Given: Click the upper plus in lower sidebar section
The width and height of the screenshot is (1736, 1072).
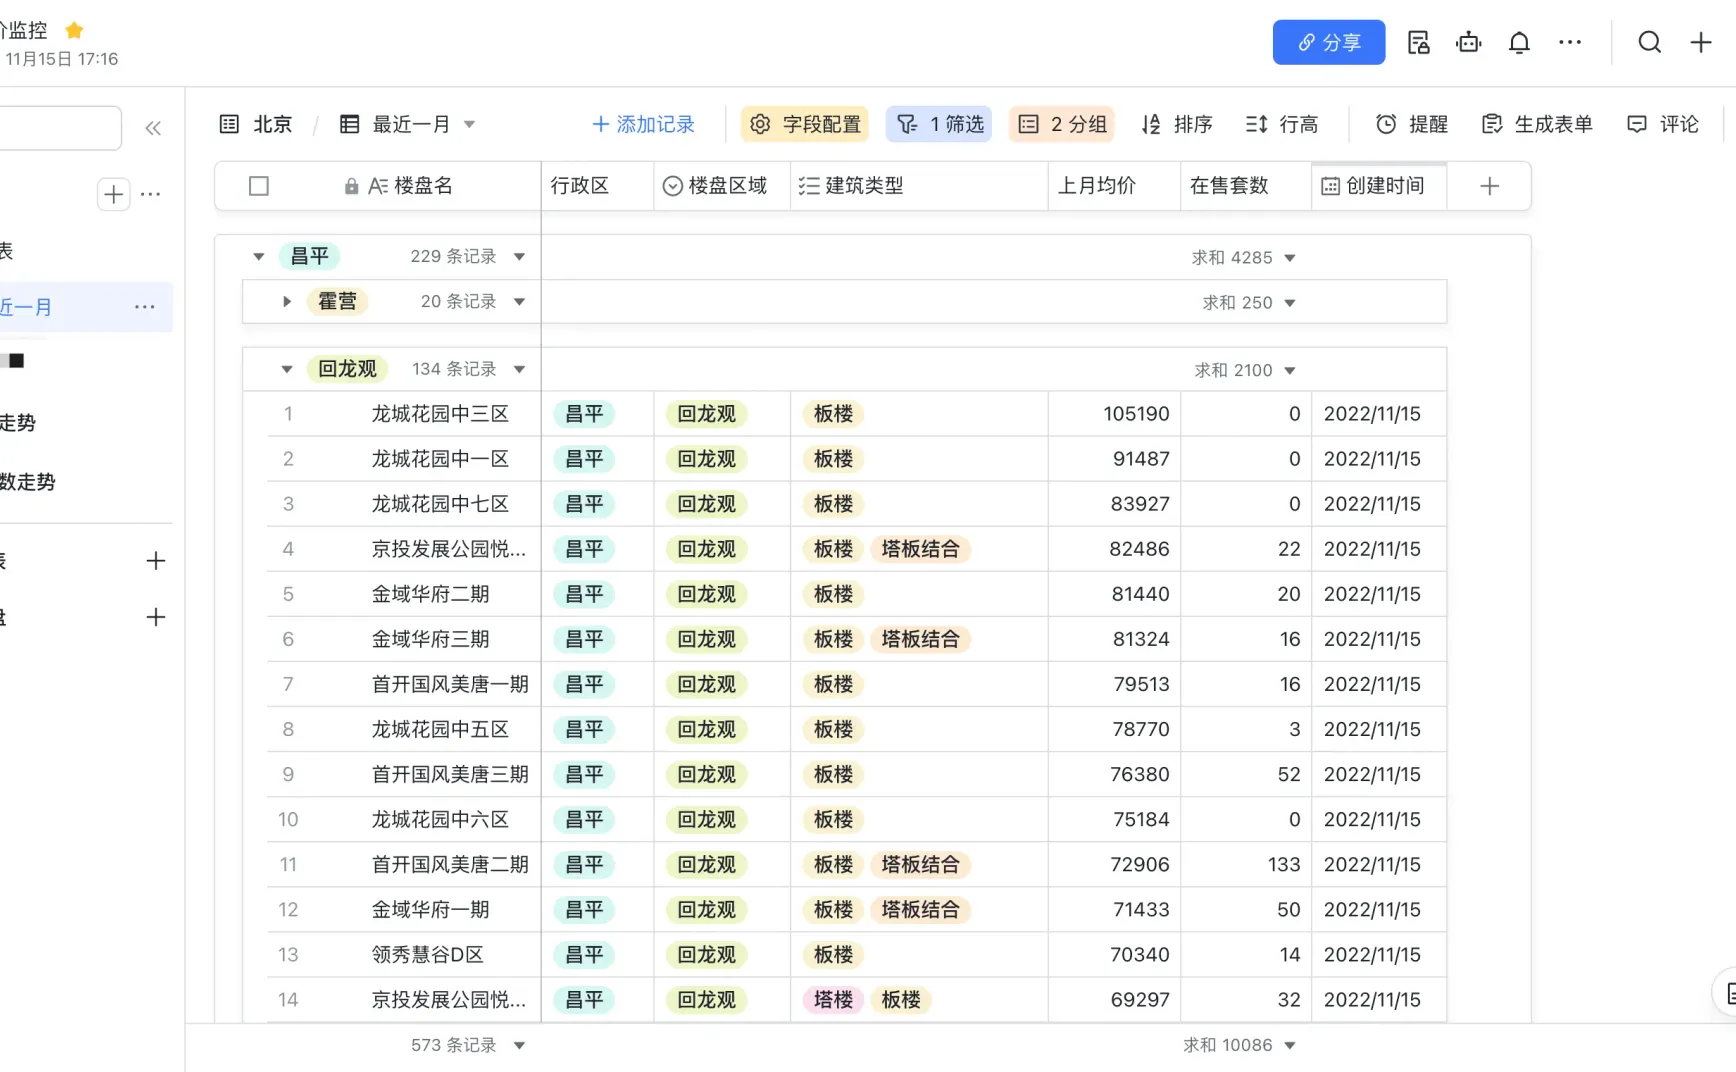Looking at the screenshot, I should coord(155,561).
